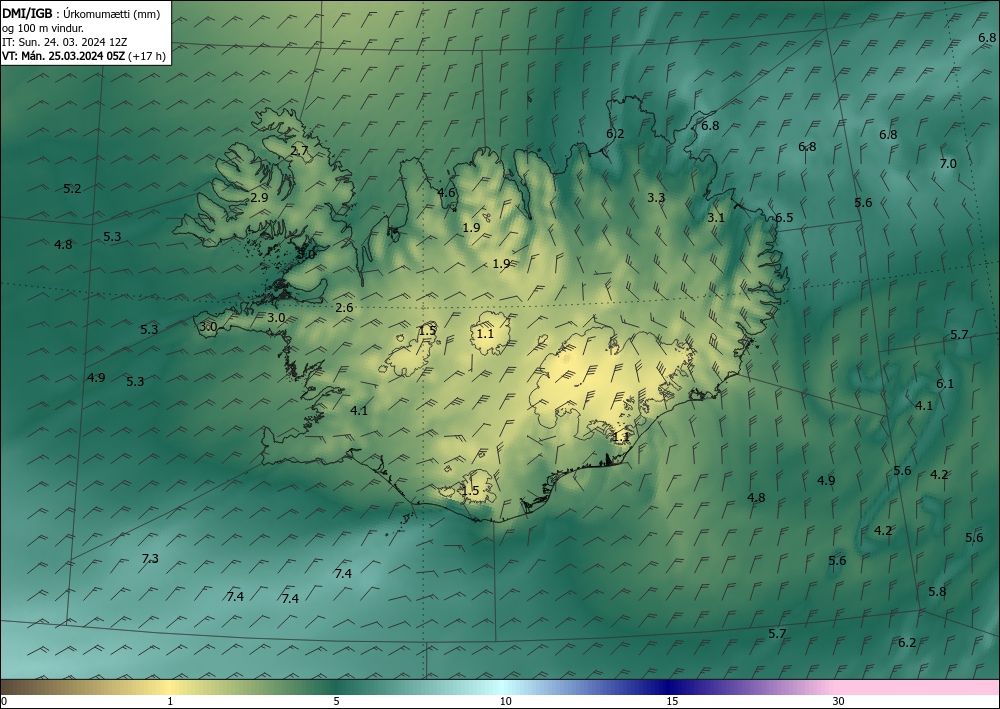Click the 0 label on the color scale
Viewport: 1000px width, 709px height.
click(4, 701)
